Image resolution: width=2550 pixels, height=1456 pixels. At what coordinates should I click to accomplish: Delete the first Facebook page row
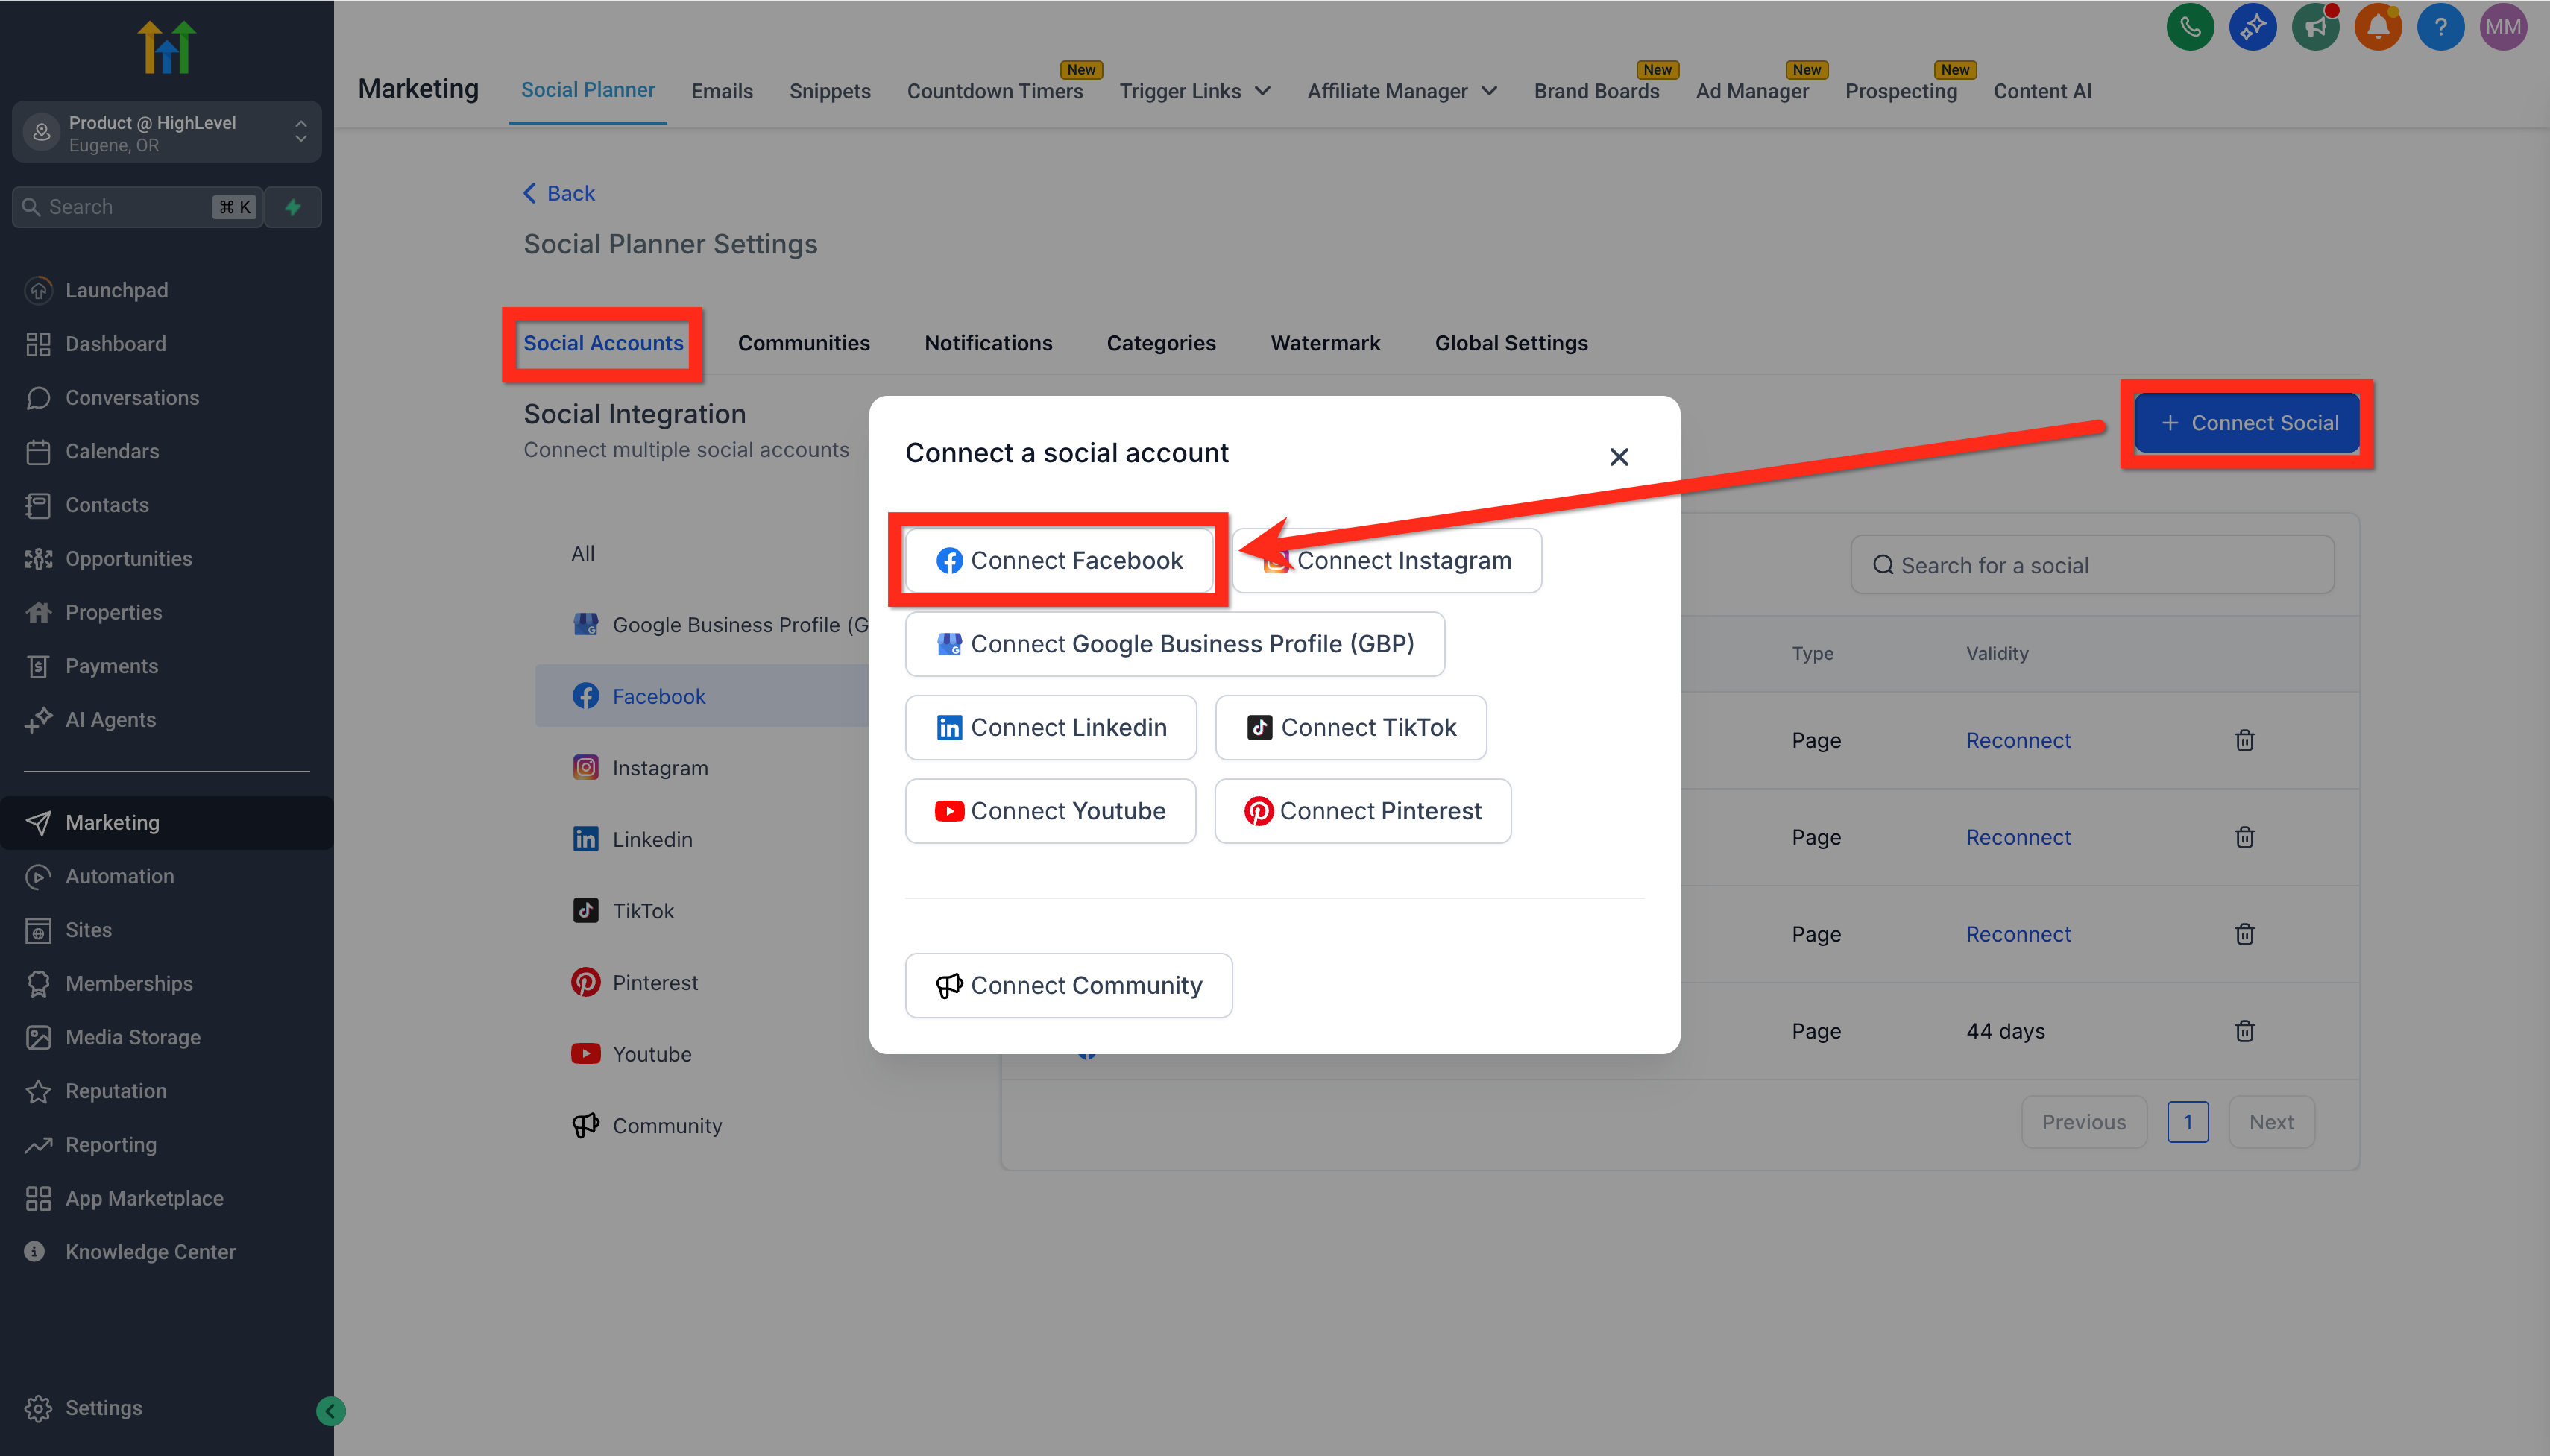[2244, 740]
